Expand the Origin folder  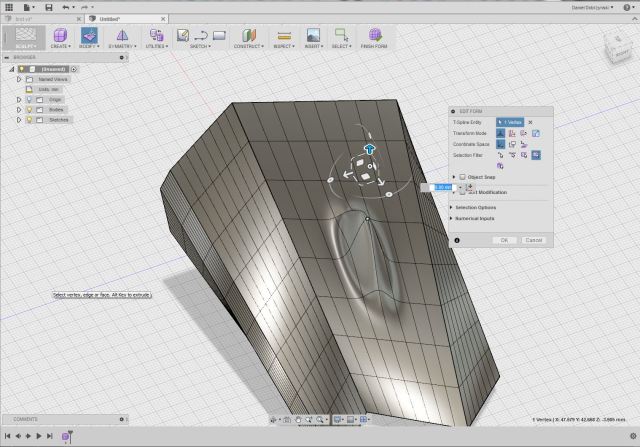(19, 99)
